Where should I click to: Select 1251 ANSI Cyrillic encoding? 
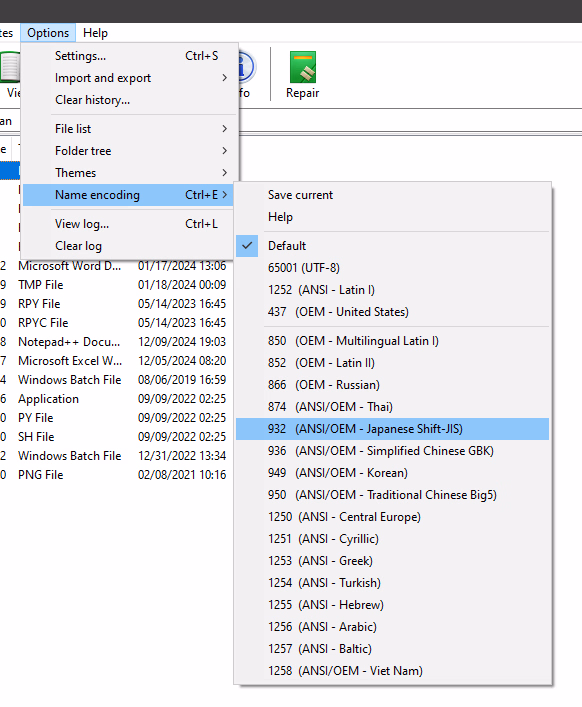392,539
